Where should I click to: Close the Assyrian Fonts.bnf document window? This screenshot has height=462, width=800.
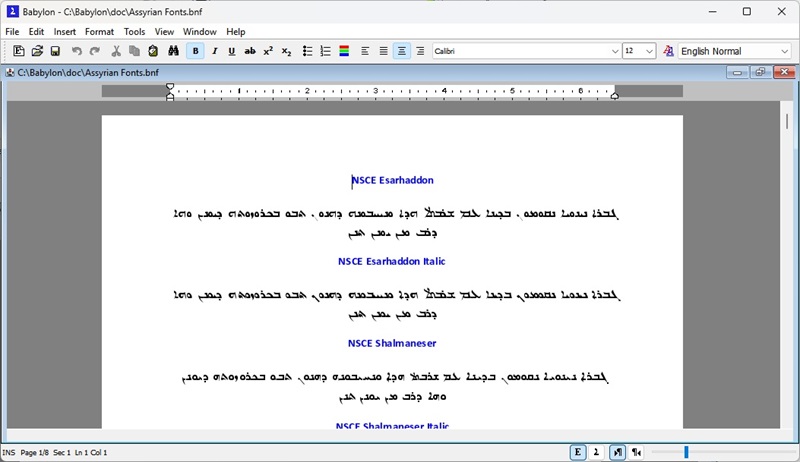pyautogui.click(x=784, y=72)
